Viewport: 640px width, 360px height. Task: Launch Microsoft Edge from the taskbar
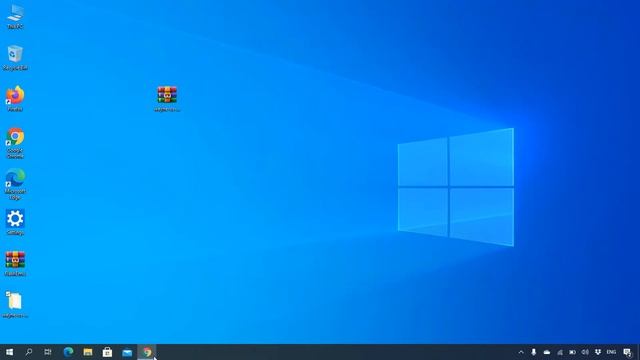pos(68,352)
